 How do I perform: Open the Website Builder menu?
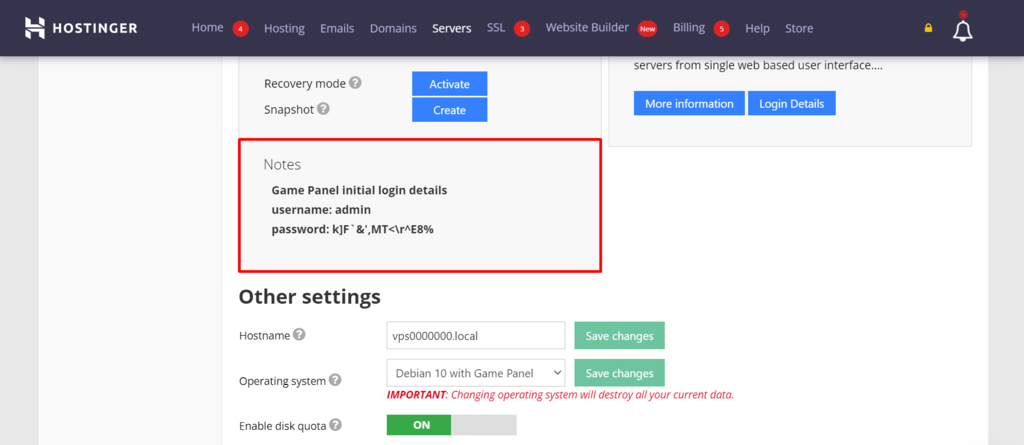tap(587, 27)
